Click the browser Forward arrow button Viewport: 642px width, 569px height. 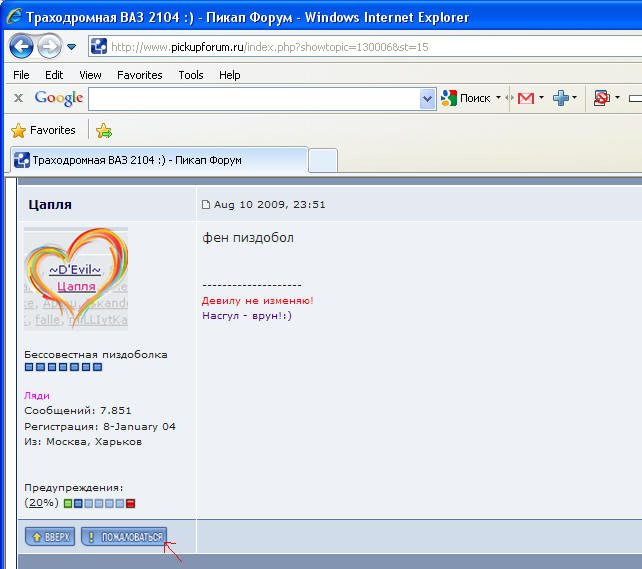50,46
